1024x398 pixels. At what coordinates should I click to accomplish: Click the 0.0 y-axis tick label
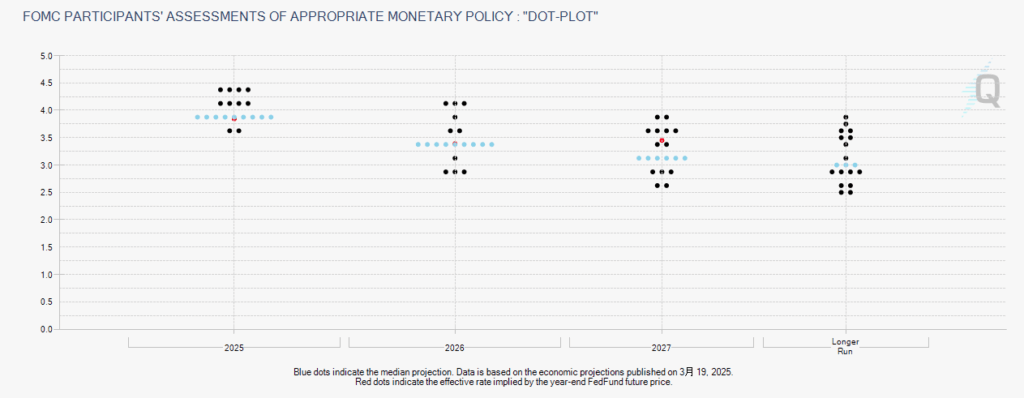point(46,329)
